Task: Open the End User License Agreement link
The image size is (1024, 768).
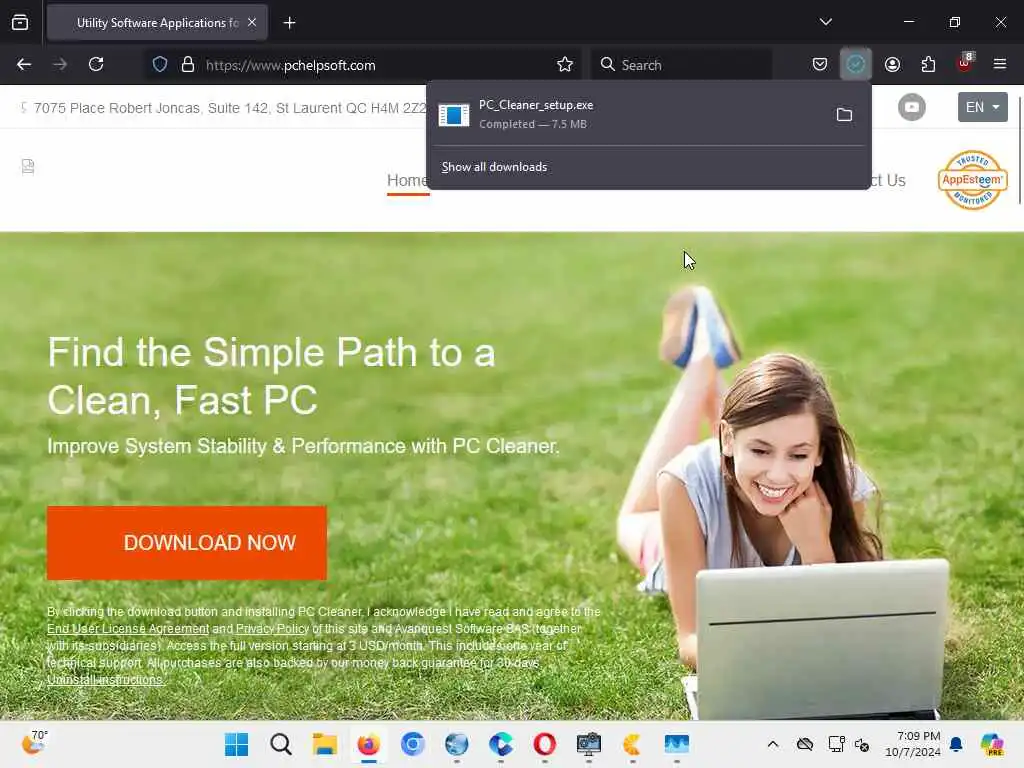Action: 128,629
